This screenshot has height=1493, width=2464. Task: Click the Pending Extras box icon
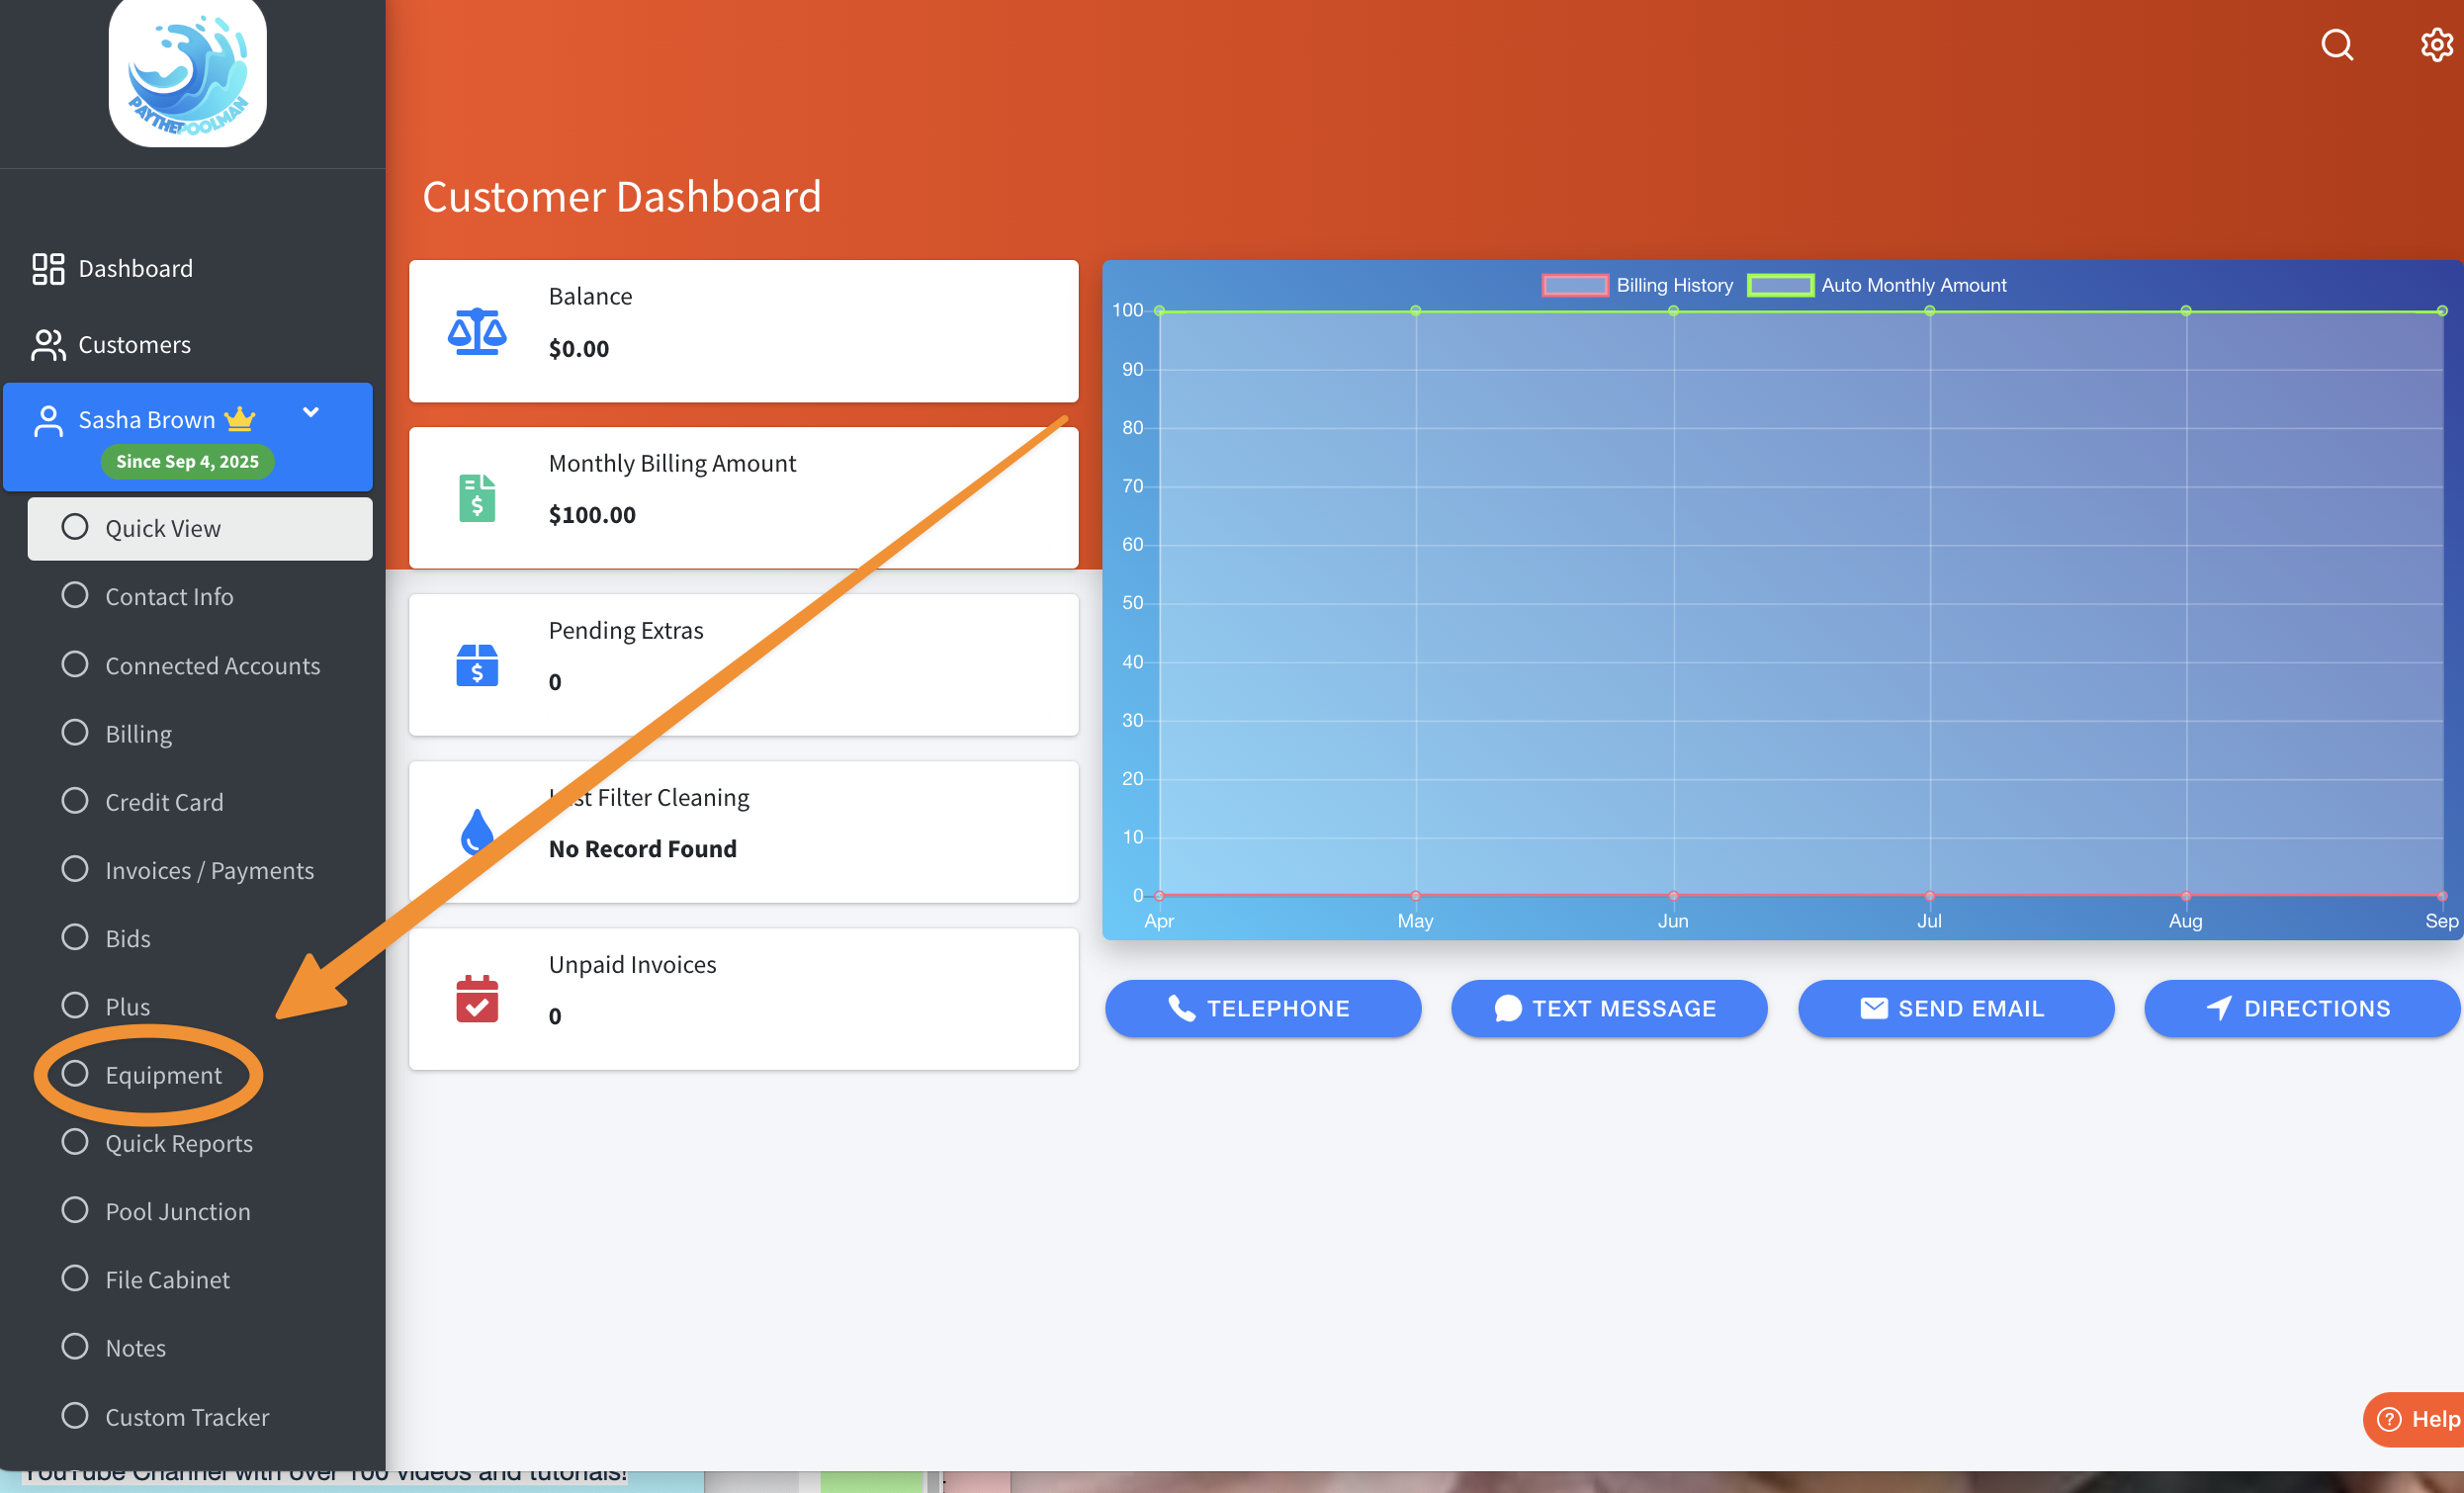tap(477, 665)
